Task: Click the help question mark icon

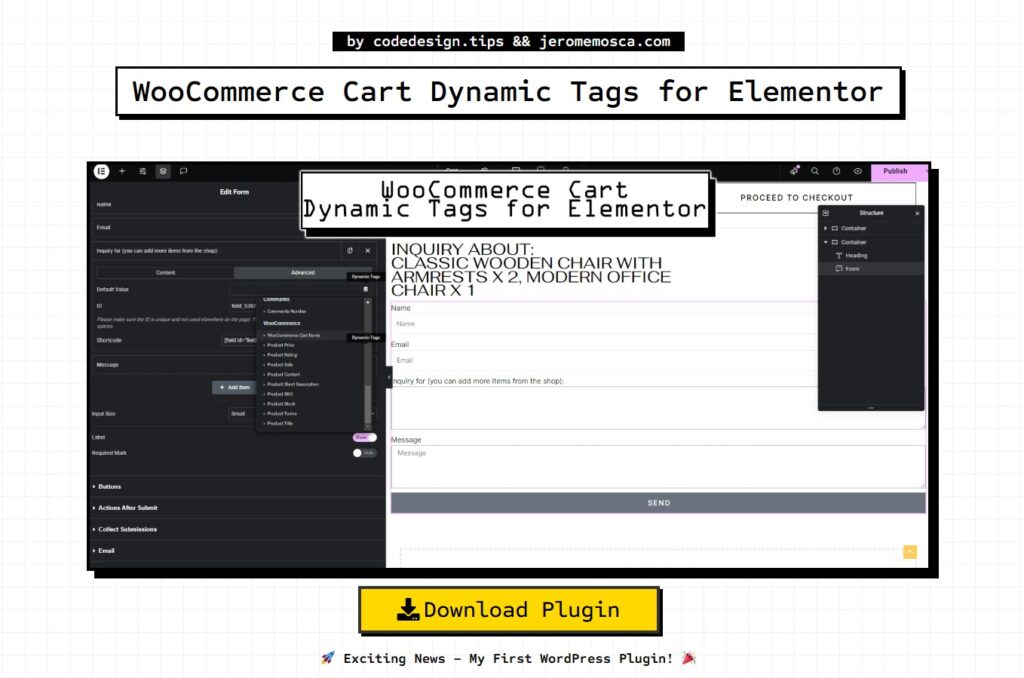Action: 836,171
